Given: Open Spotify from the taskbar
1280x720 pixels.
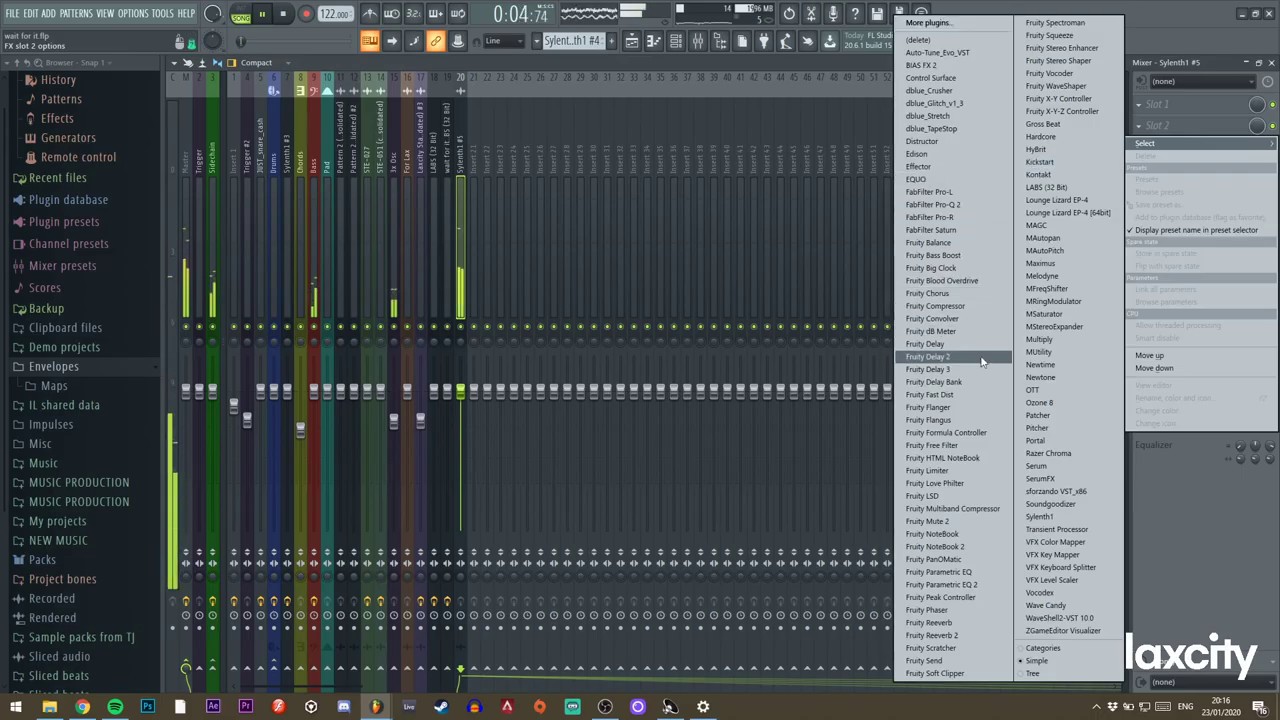Looking at the screenshot, I should 115,707.
